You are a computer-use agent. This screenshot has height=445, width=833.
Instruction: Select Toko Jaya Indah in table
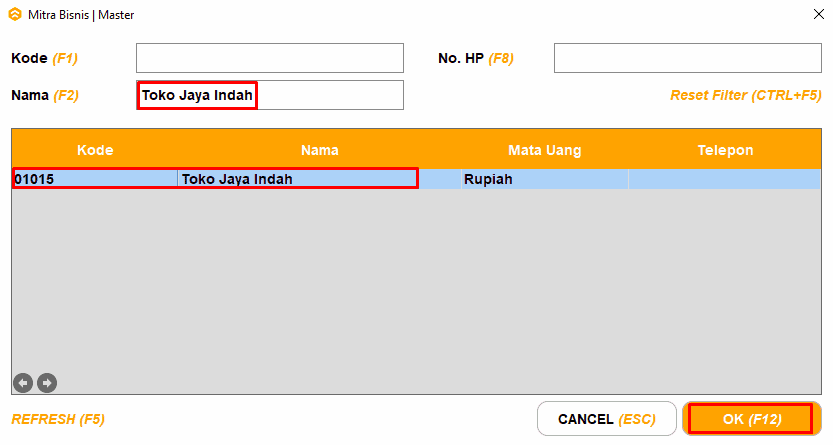319,179
